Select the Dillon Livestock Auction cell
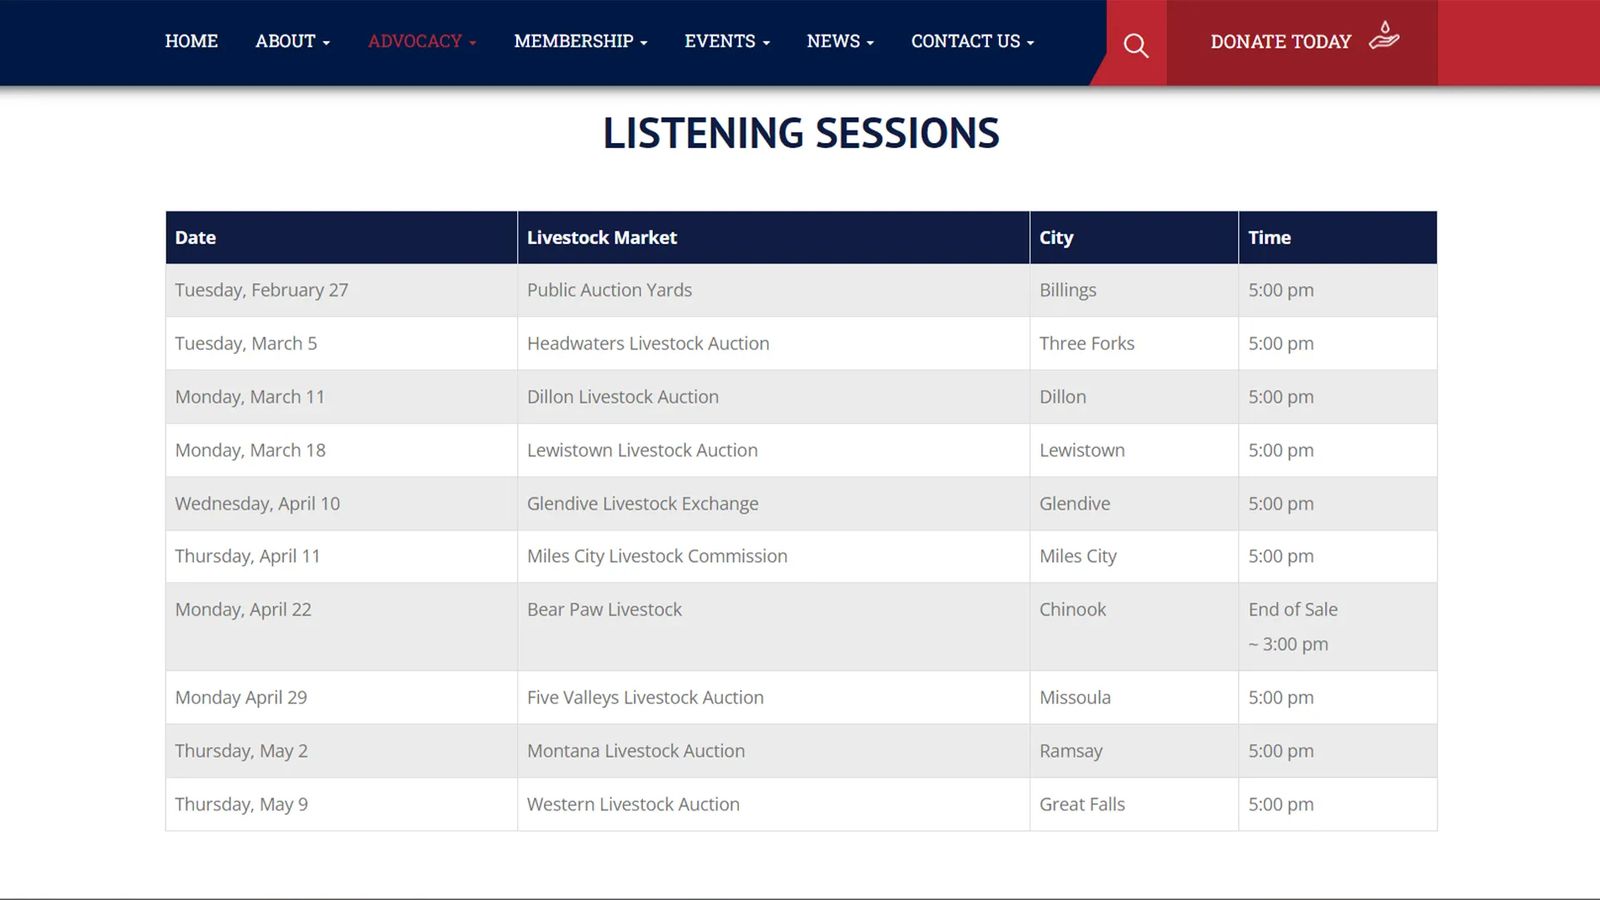Viewport: 1600px width, 900px height. point(773,397)
